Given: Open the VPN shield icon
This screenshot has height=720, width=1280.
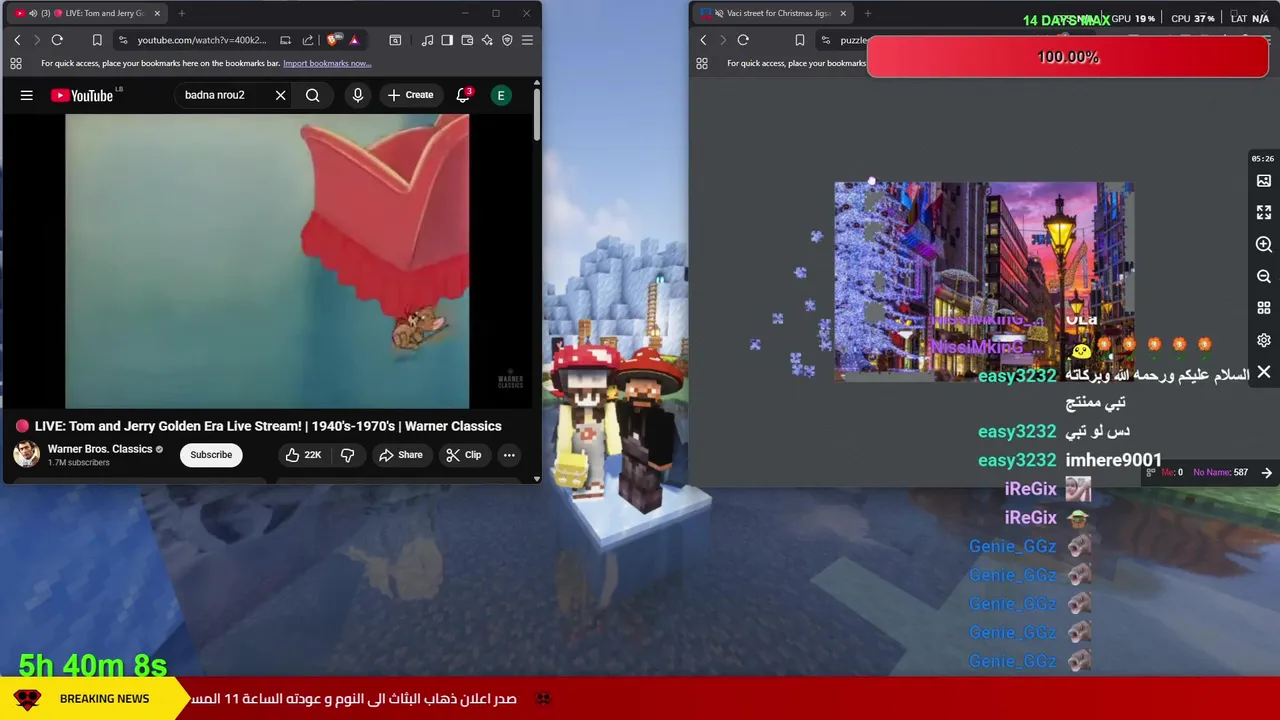Looking at the screenshot, I should 507,40.
